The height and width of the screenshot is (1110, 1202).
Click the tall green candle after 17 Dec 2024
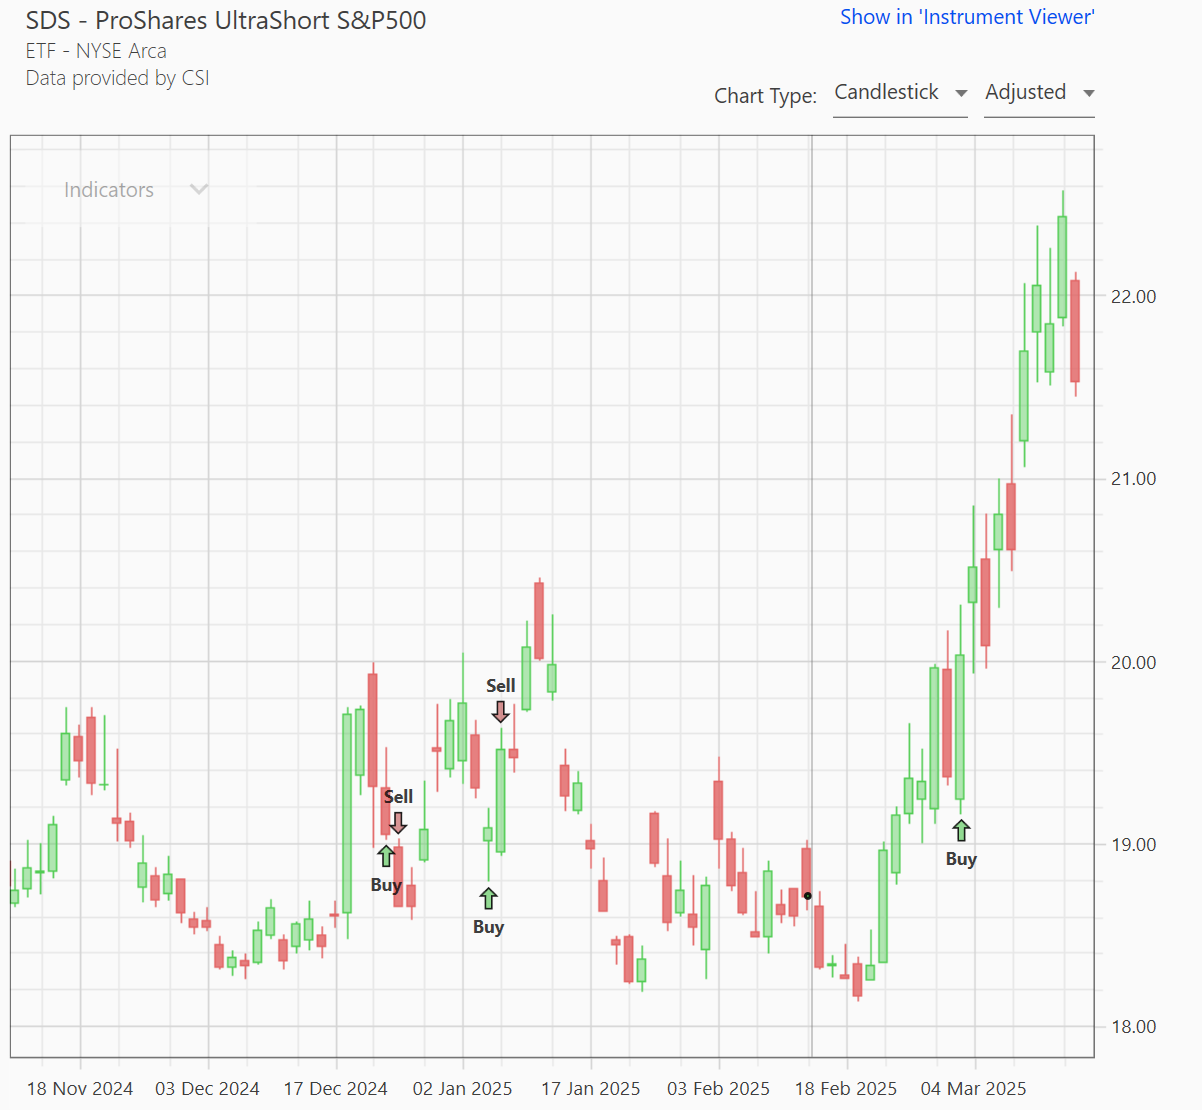pos(347,812)
